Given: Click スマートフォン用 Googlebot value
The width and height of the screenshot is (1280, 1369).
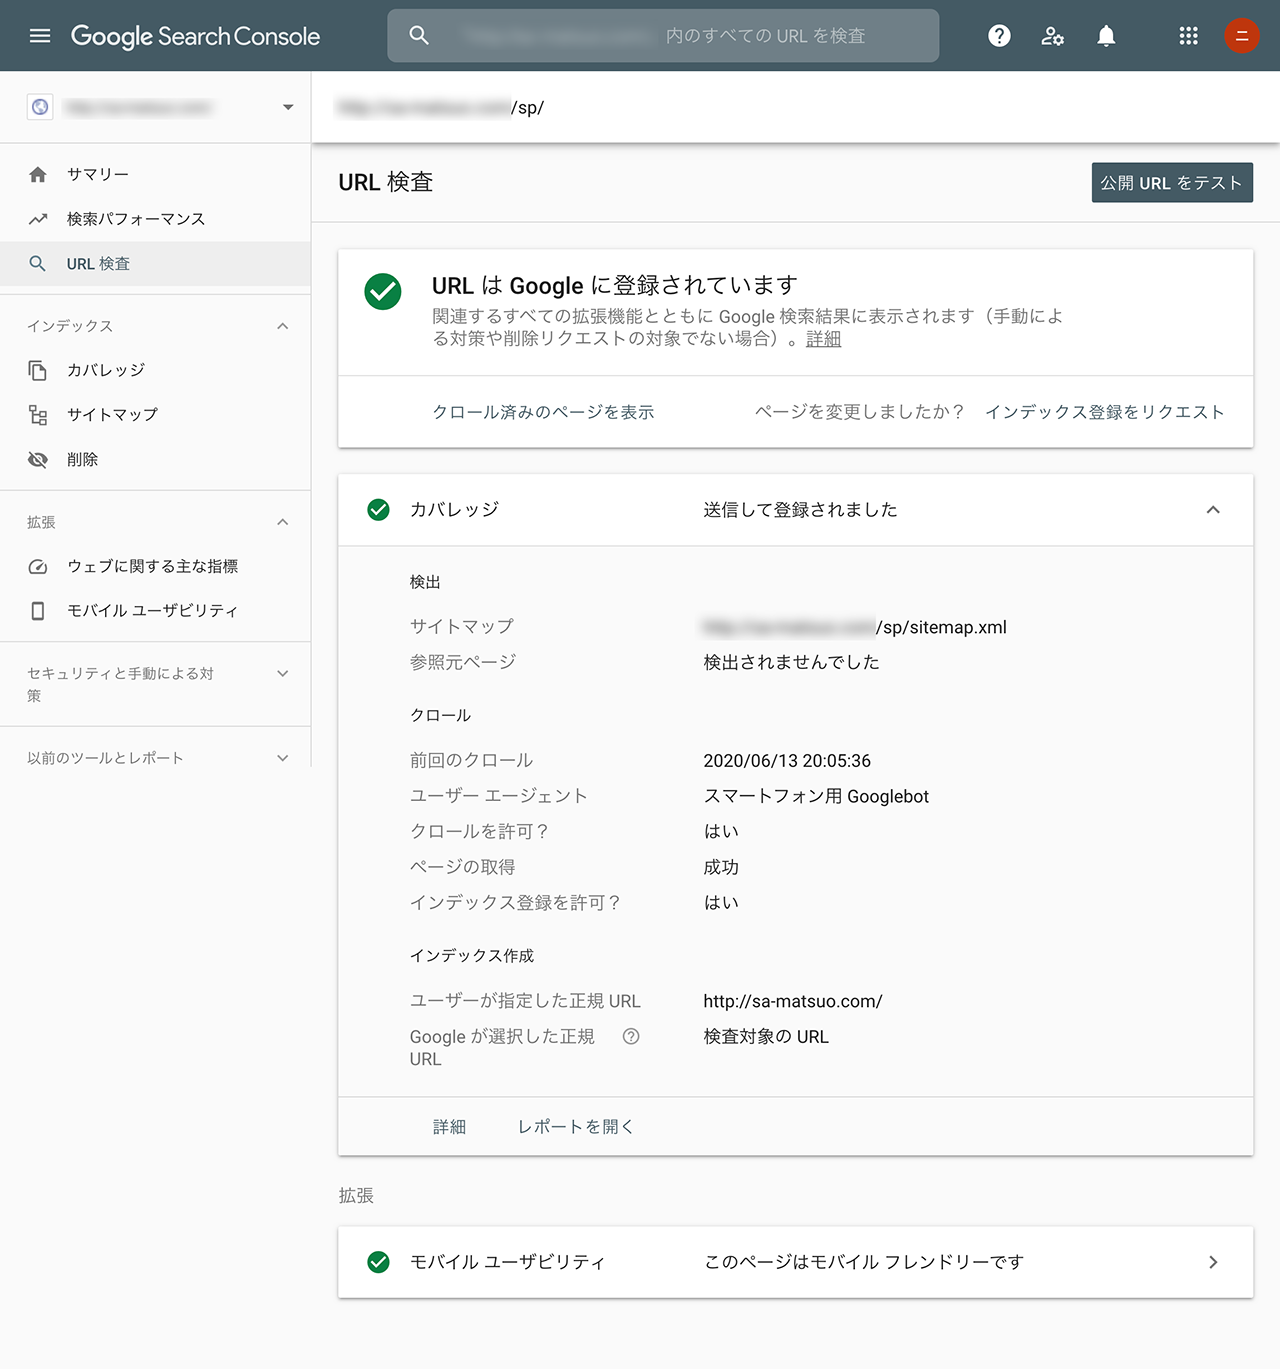Looking at the screenshot, I should (x=816, y=797).
